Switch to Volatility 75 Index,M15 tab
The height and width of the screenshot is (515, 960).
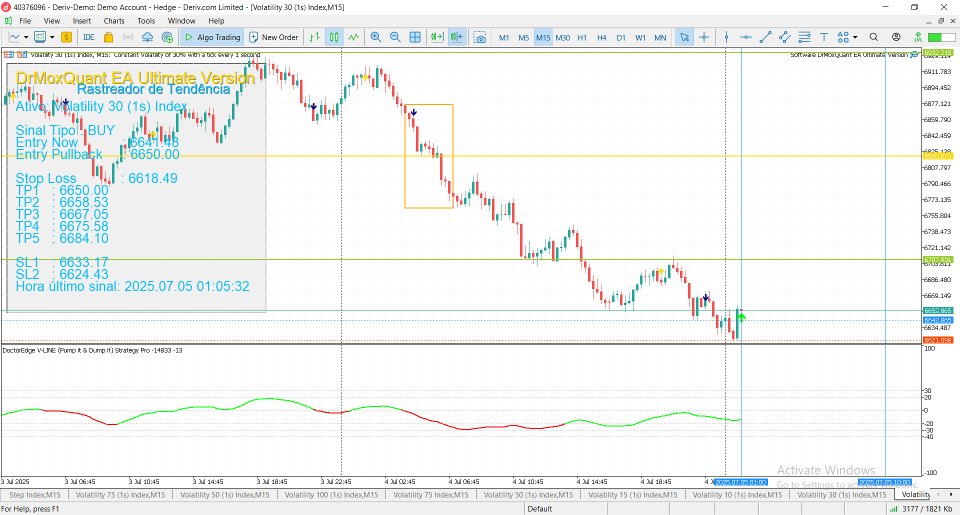[430, 495]
